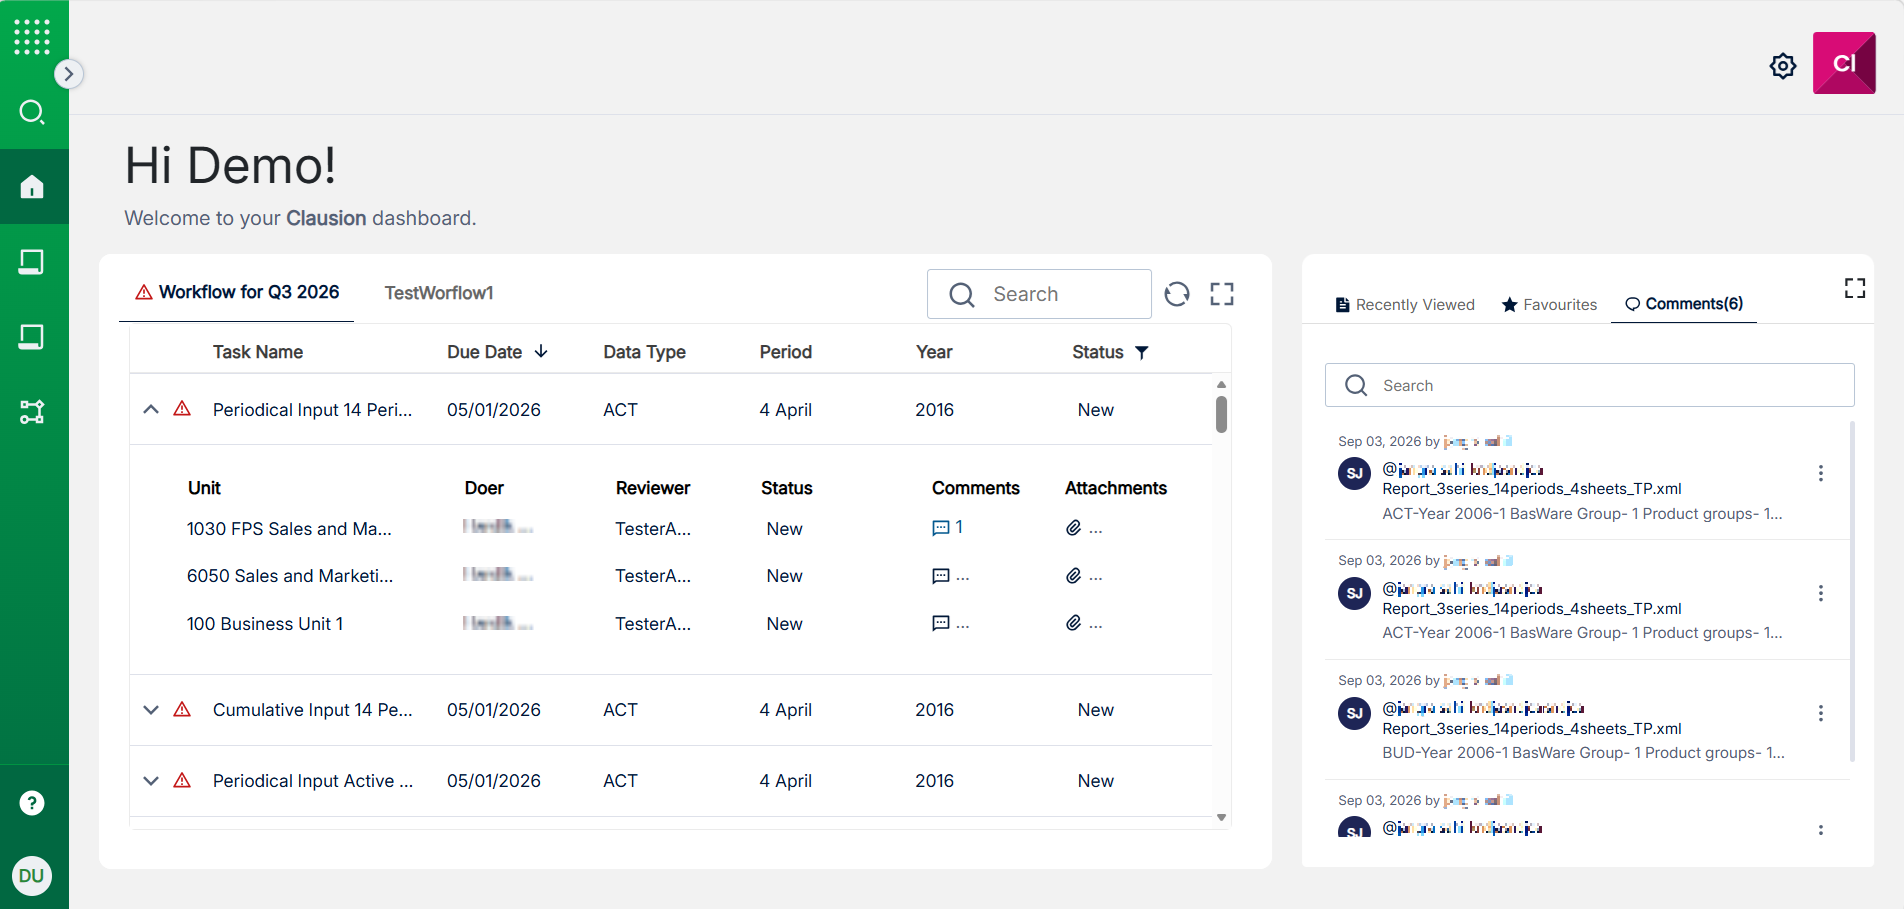
Task: Expand the left sidebar with arrow button
Action: [x=68, y=74]
